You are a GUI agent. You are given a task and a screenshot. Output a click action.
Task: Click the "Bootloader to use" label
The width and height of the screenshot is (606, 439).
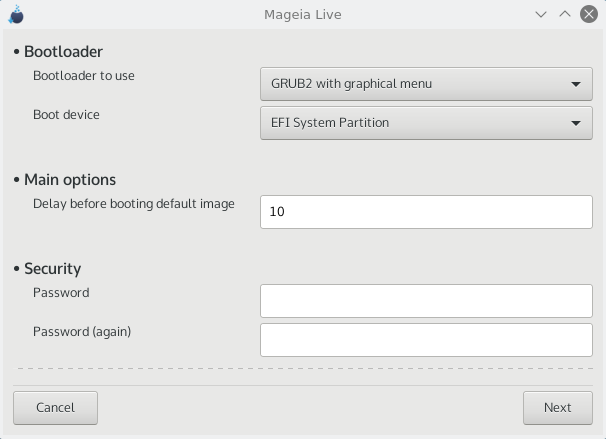click(x=84, y=76)
